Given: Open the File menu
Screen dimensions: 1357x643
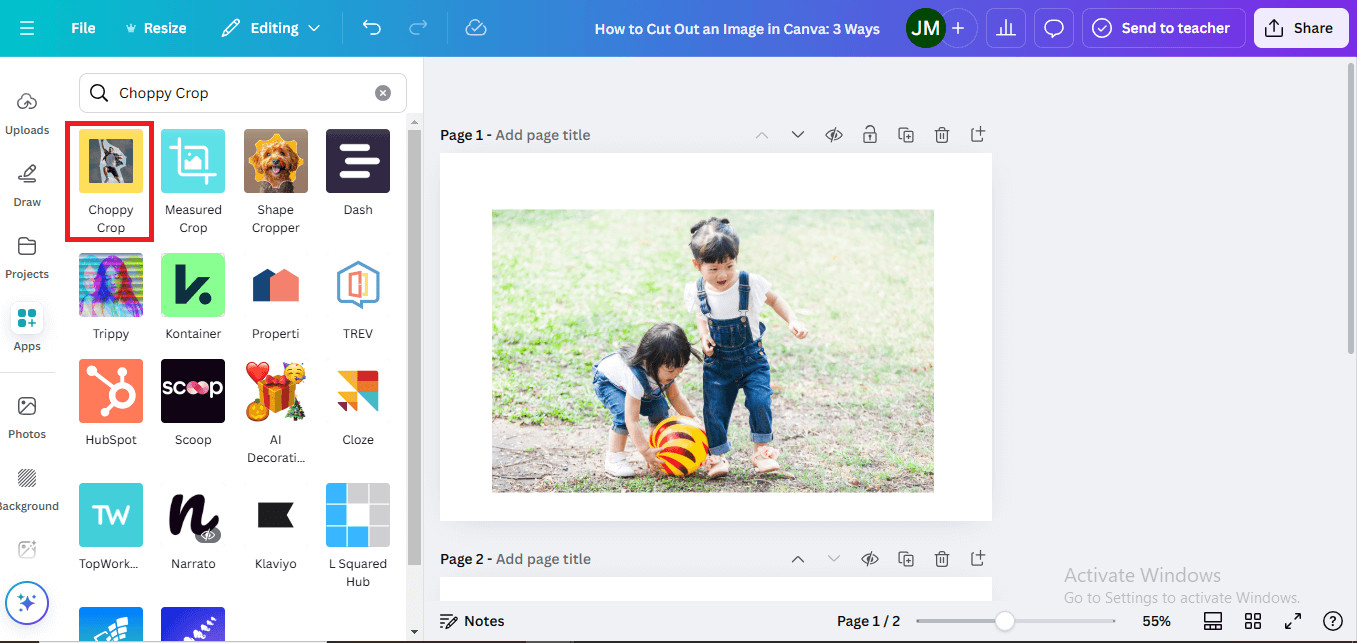Looking at the screenshot, I should pyautogui.click(x=83, y=28).
